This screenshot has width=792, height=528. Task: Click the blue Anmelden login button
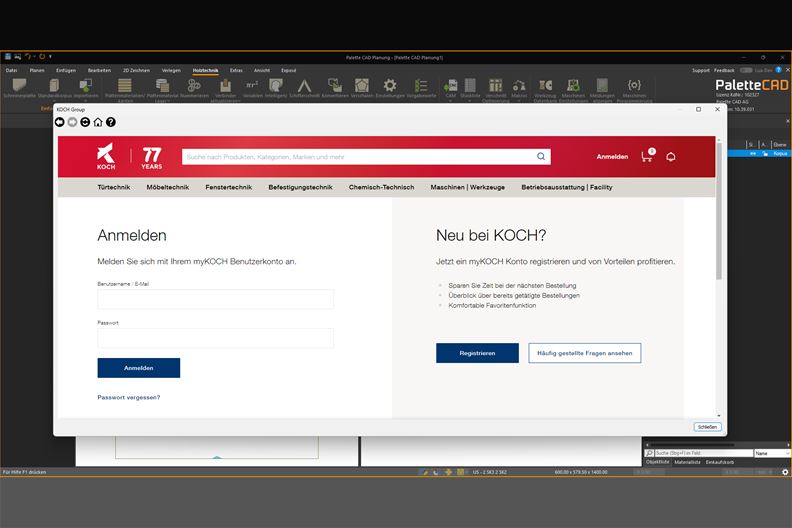coord(138,368)
